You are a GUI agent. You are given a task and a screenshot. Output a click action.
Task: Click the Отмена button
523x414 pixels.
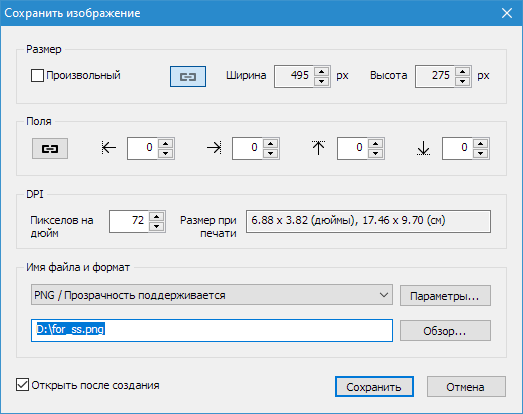point(466,387)
